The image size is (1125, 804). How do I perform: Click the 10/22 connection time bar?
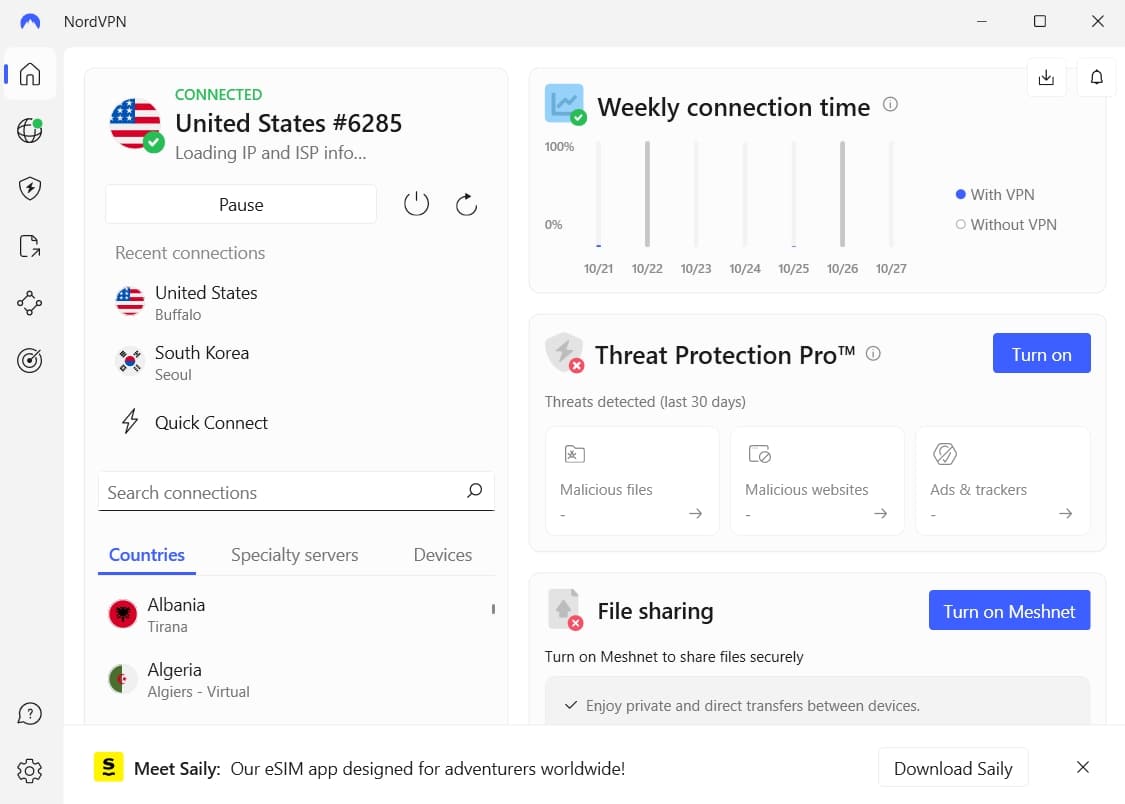click(x=647, y=194)
